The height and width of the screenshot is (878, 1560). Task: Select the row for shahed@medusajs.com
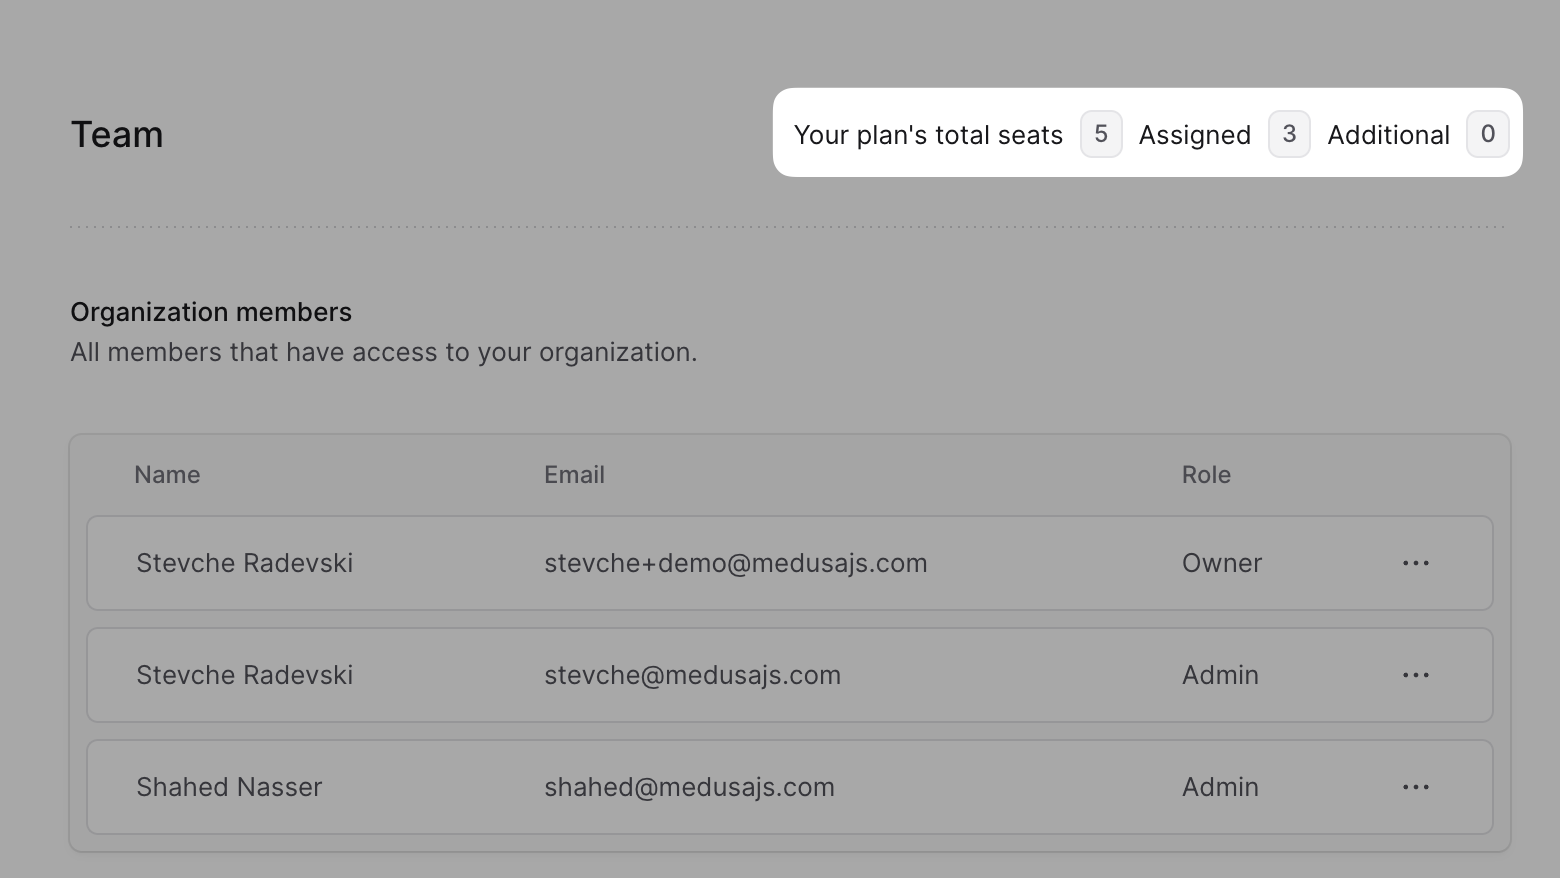(690, 787)
